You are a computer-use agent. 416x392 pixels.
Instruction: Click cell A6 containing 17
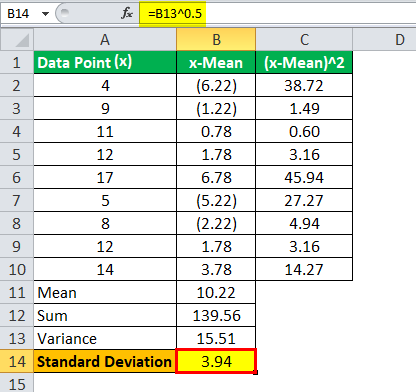click(x=105, y=177)
